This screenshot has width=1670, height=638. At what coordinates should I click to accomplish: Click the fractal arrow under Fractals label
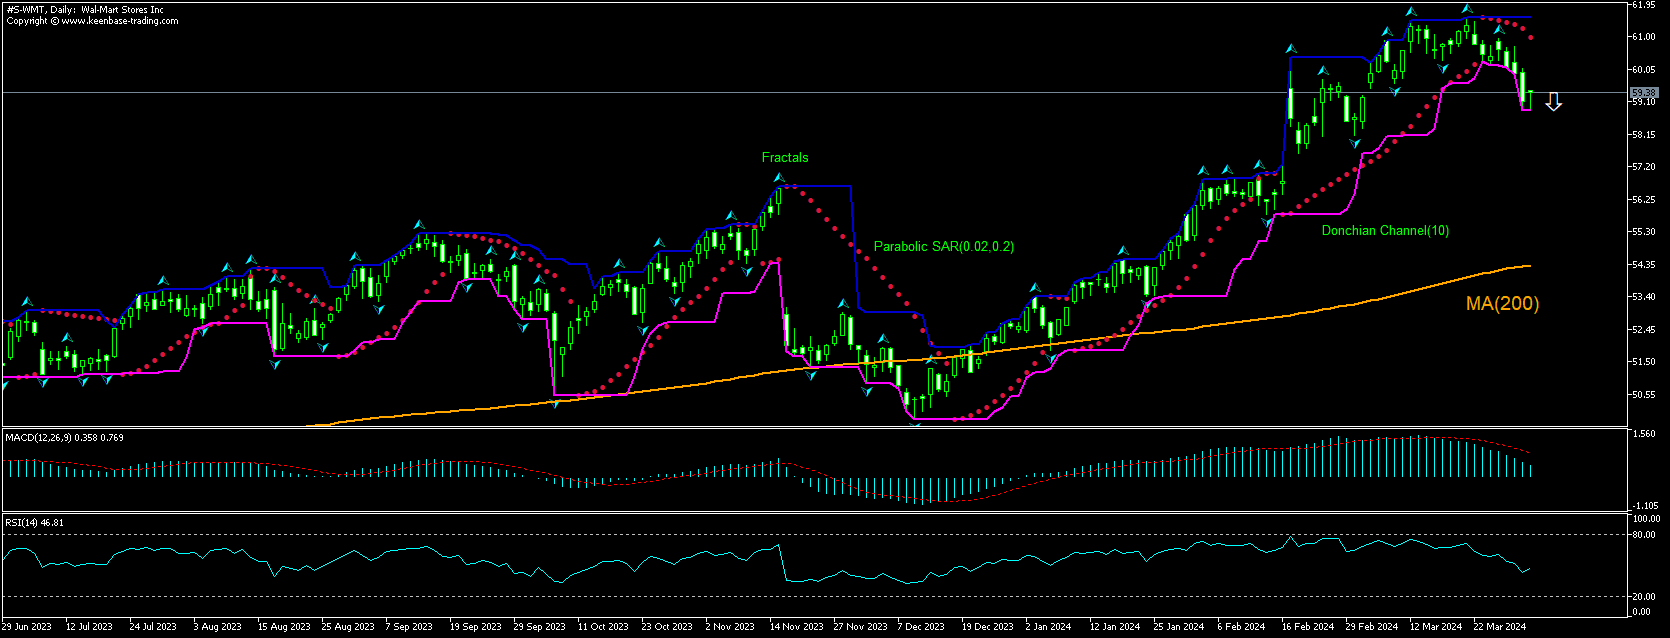tap(778, 177)
